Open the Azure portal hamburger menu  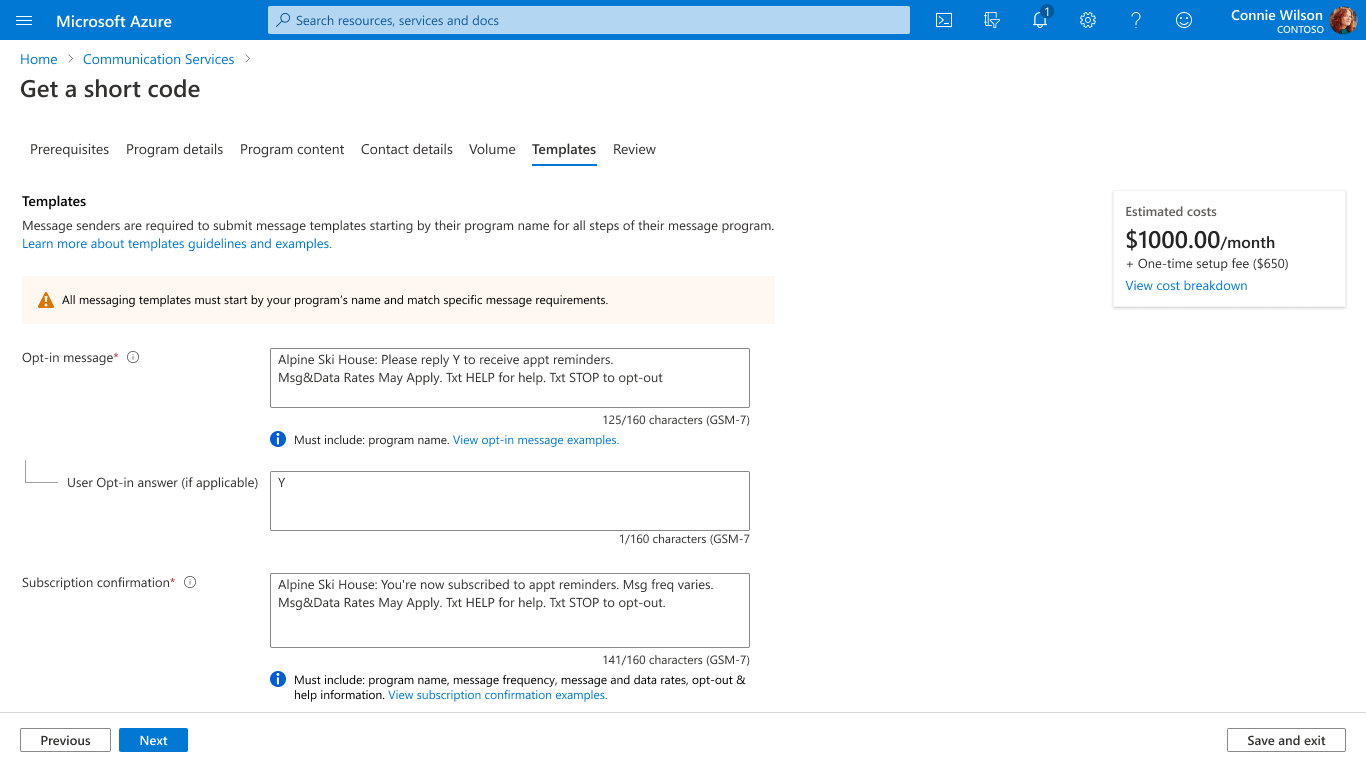(x=24, y=20)
